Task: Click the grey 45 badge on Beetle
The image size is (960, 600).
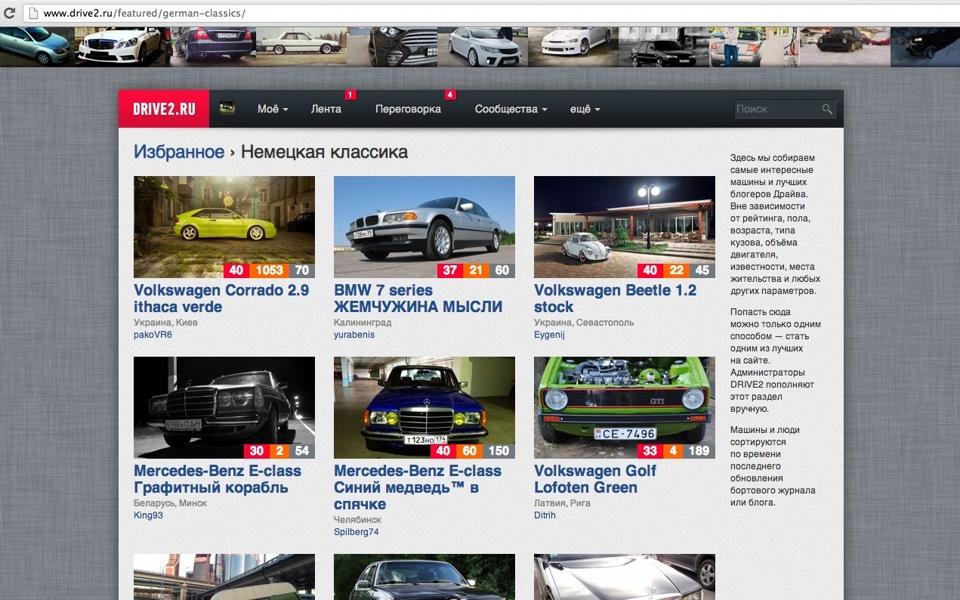Action: click(x=702, y=270)
